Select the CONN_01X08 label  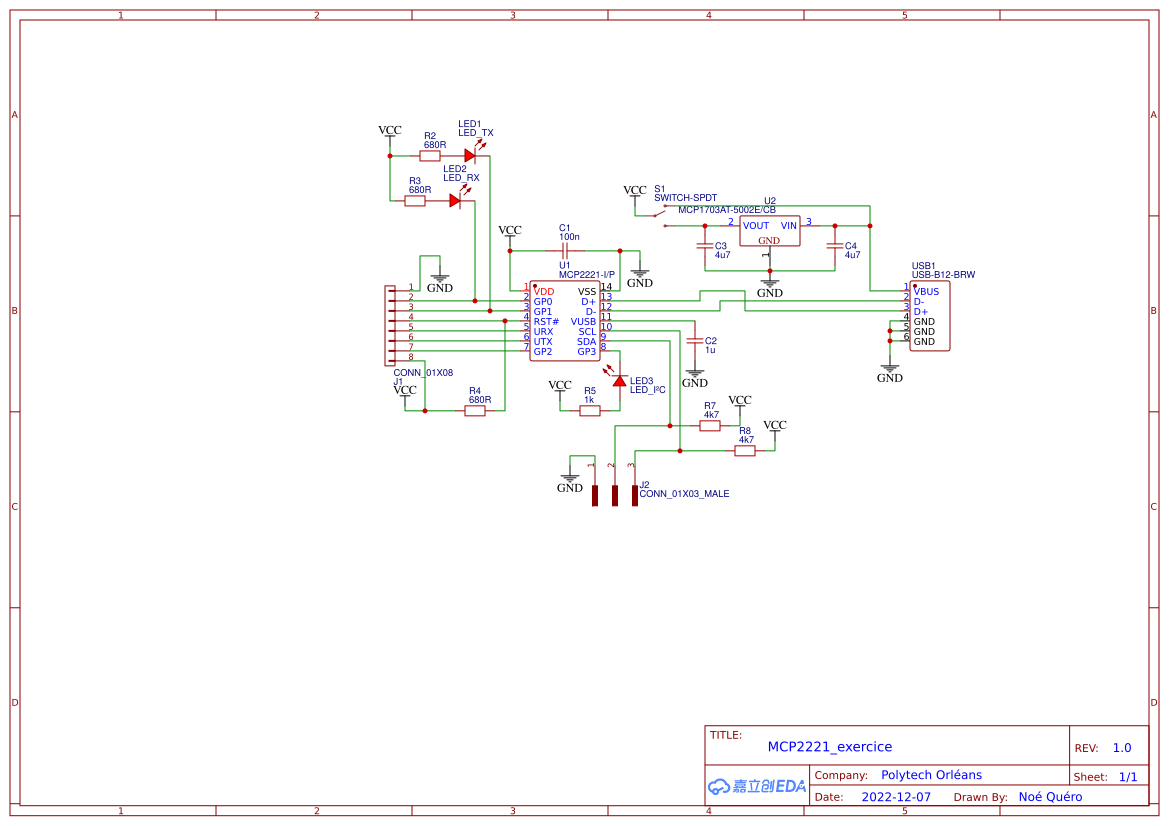423,372
